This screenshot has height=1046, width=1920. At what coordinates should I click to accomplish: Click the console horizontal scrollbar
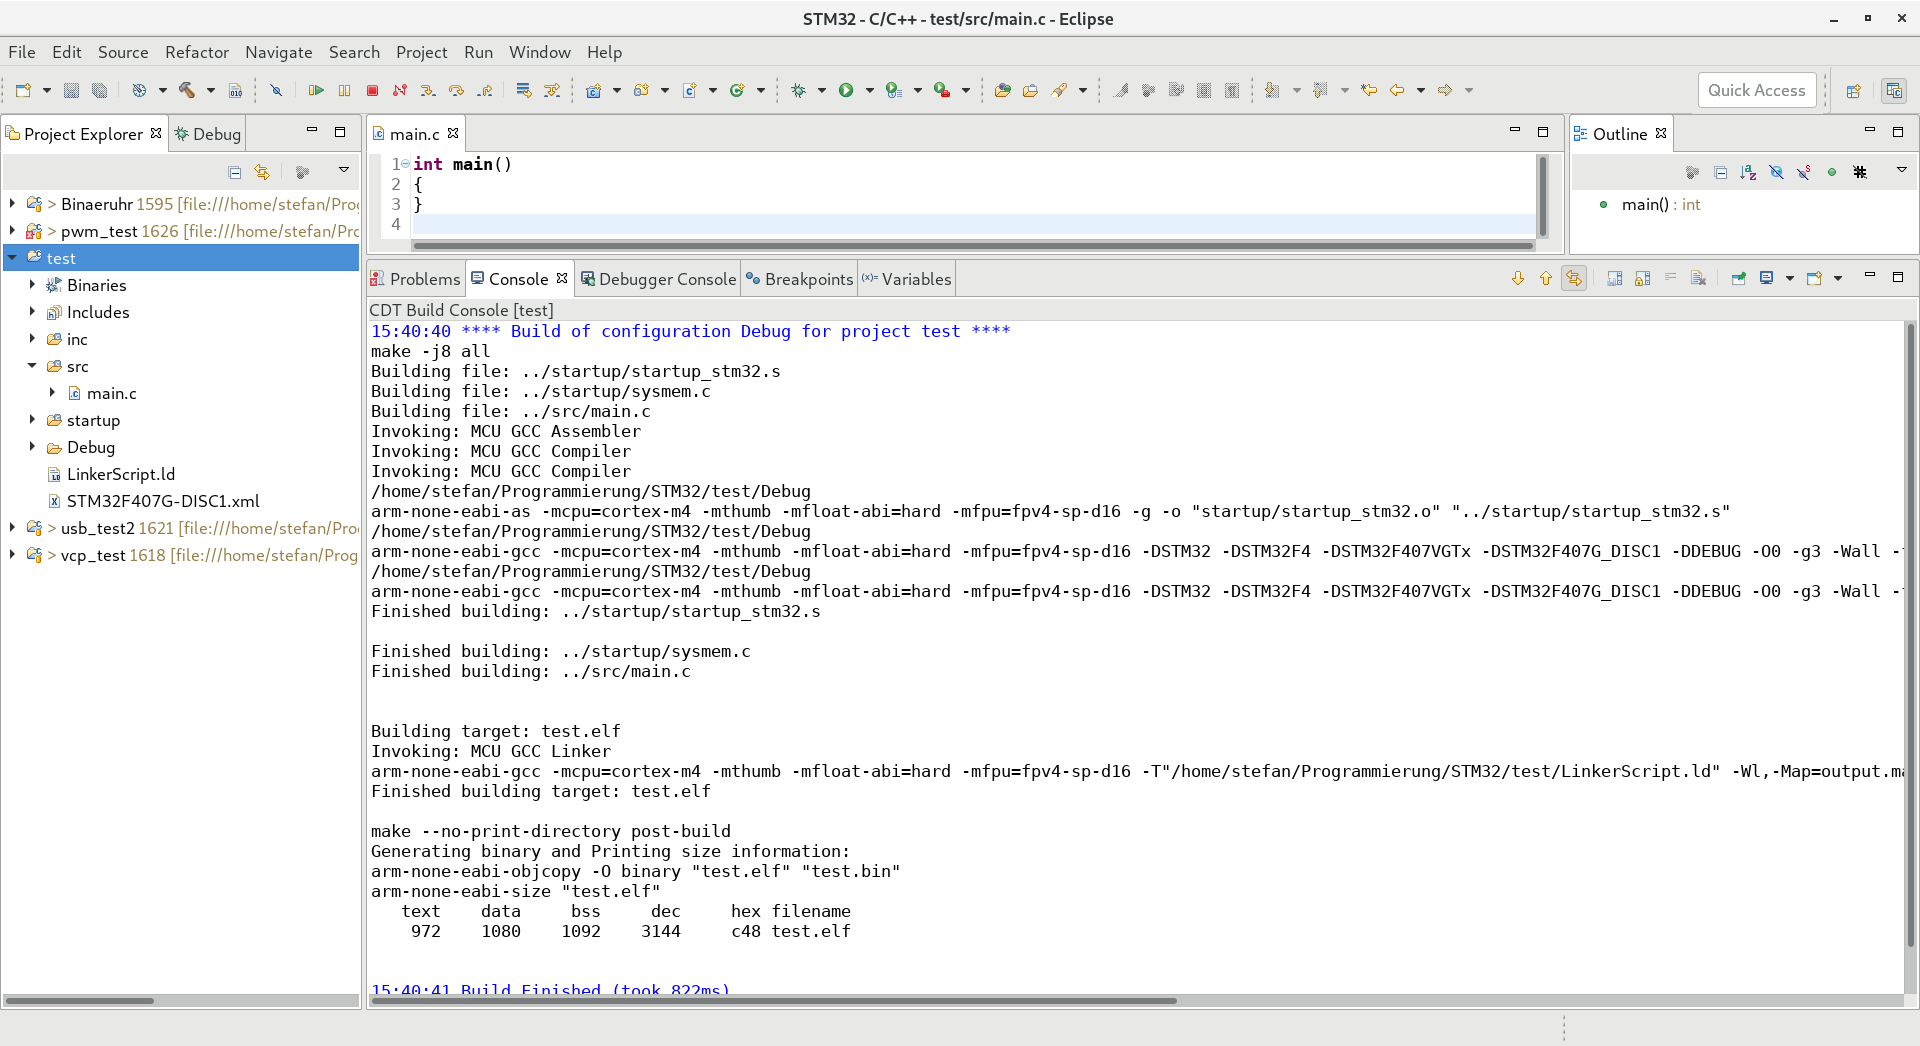point(774,1000)
